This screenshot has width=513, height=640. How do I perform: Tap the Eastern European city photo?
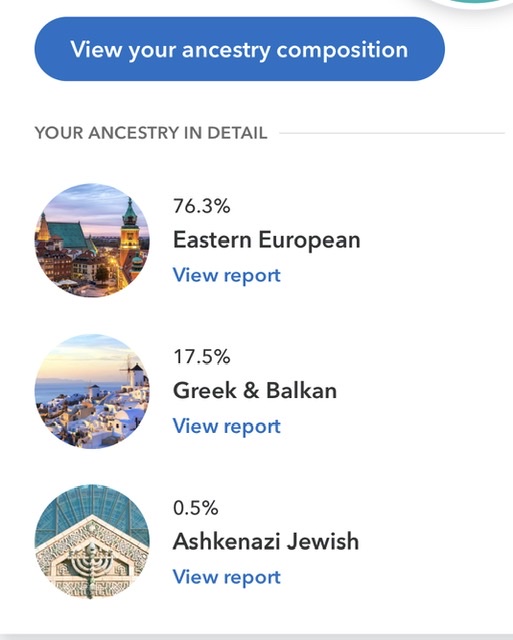click(x=92, y=240)
